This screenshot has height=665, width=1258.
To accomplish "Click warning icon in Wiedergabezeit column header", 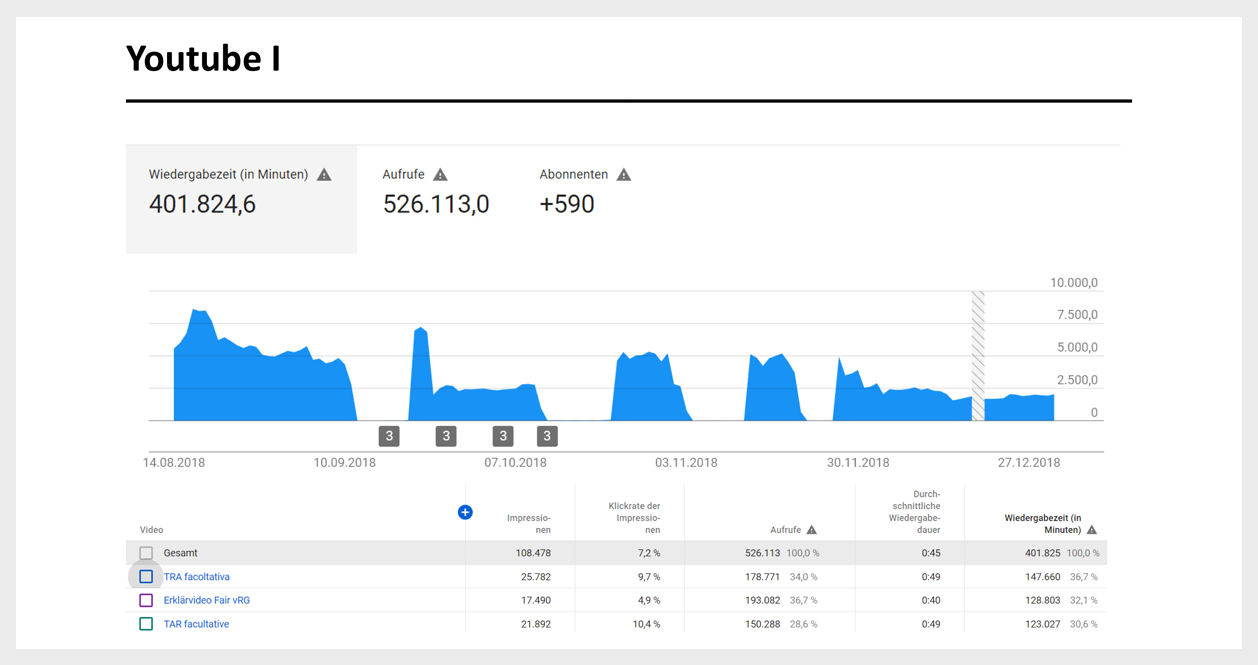I will [x=1092, y=530].
